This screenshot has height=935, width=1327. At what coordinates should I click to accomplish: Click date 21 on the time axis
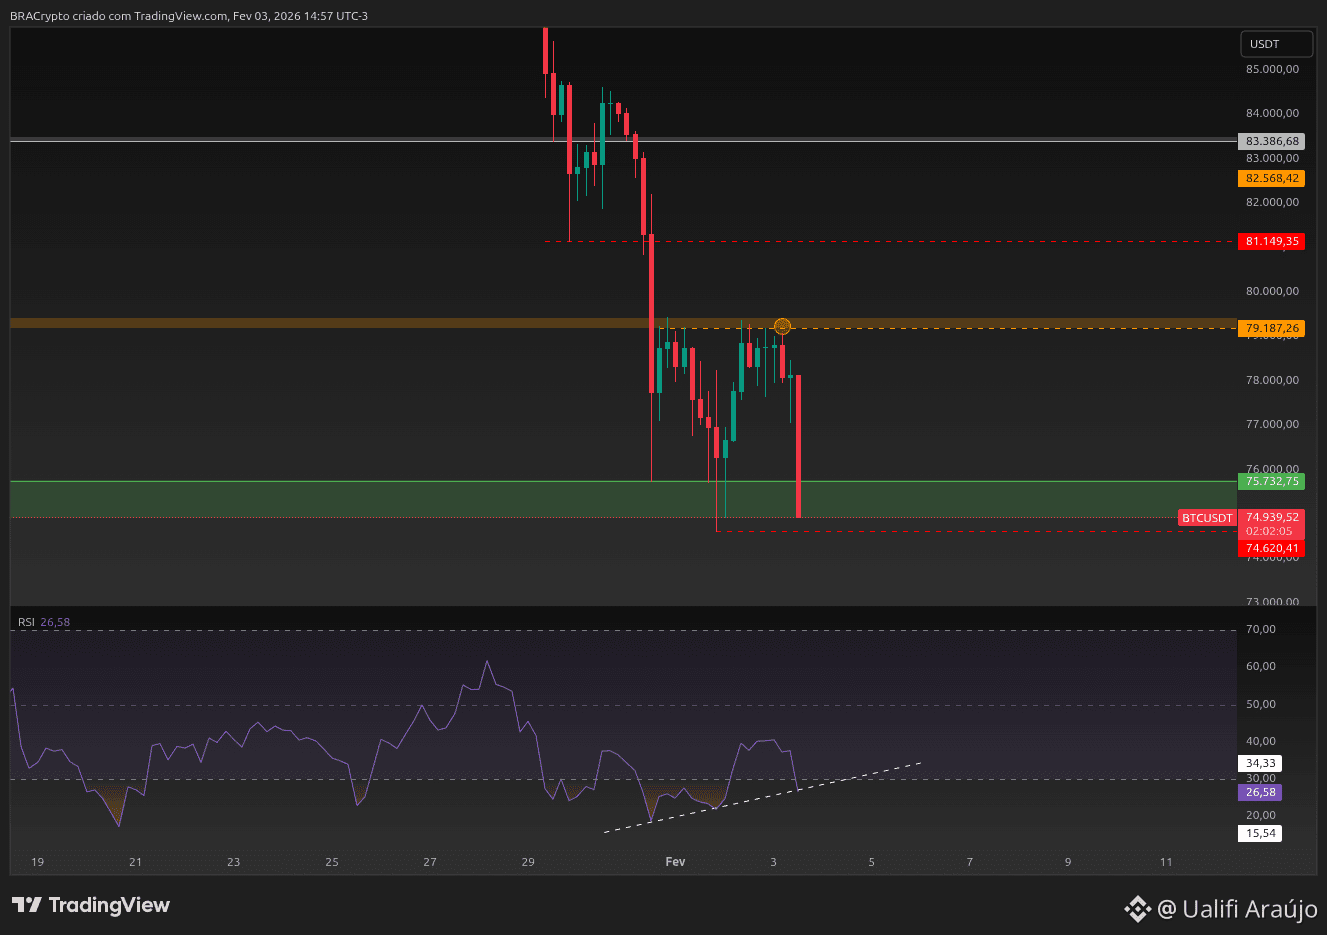point(135,862)
